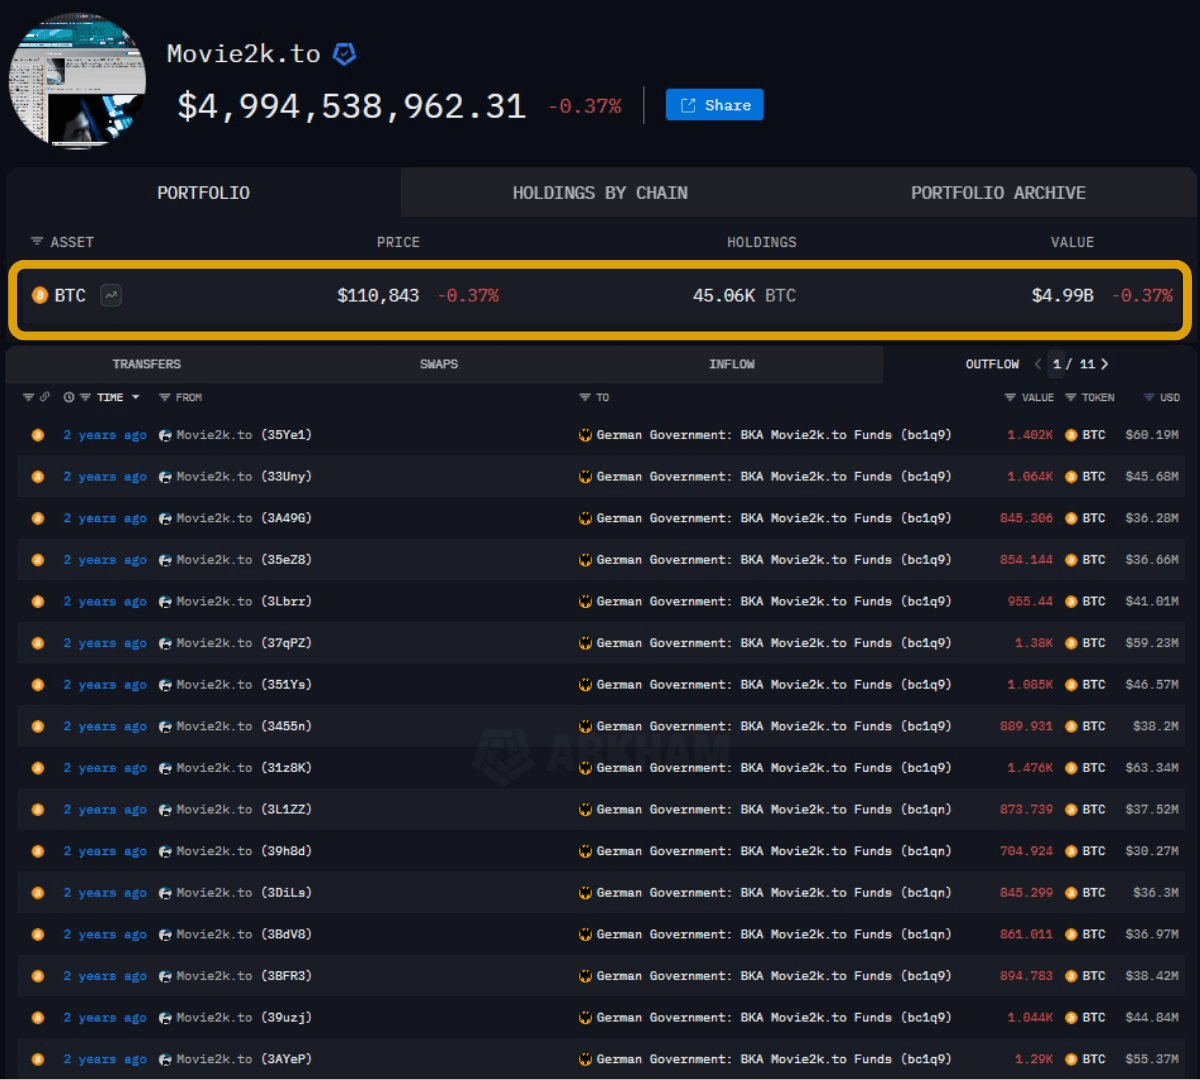Click the Movie2k entity icon before (3BFR3)

tap(165, 976)
